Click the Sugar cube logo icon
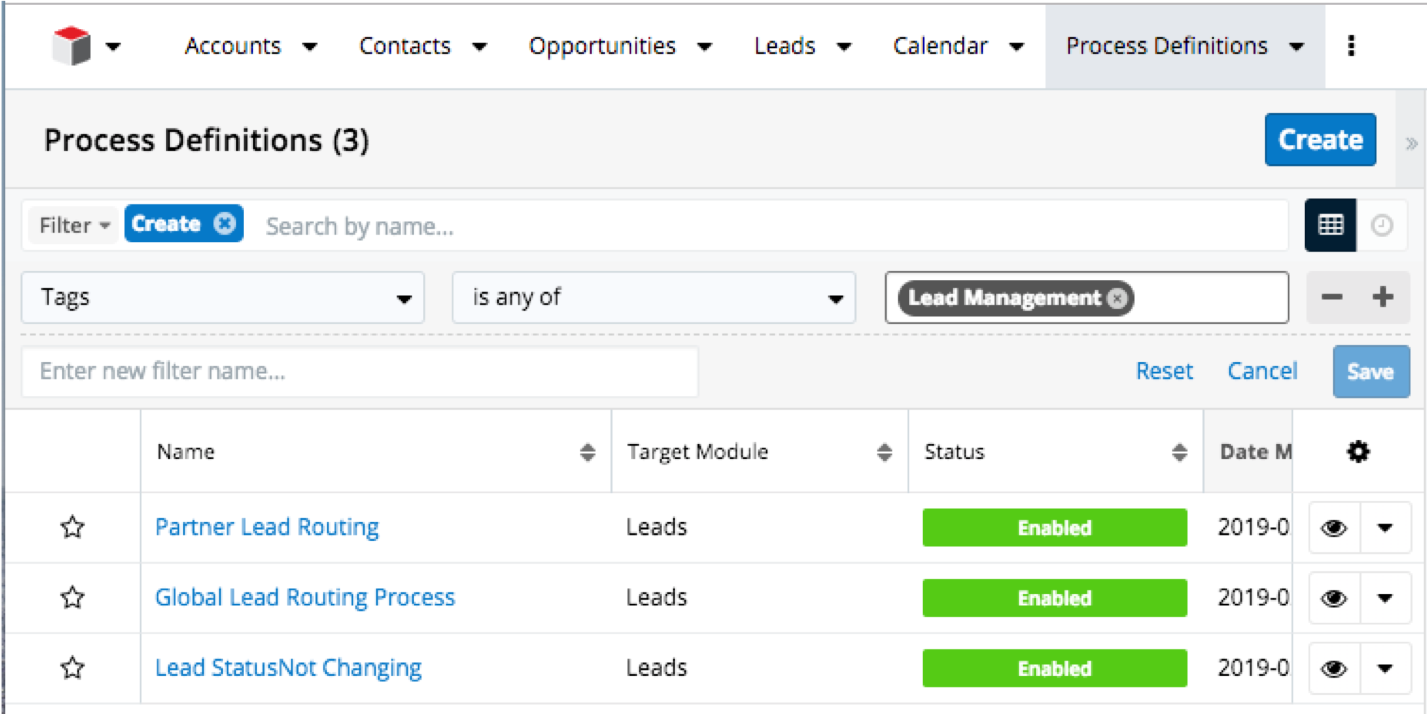The height and width of the screenshot is (714, 1427). [72, 46]
